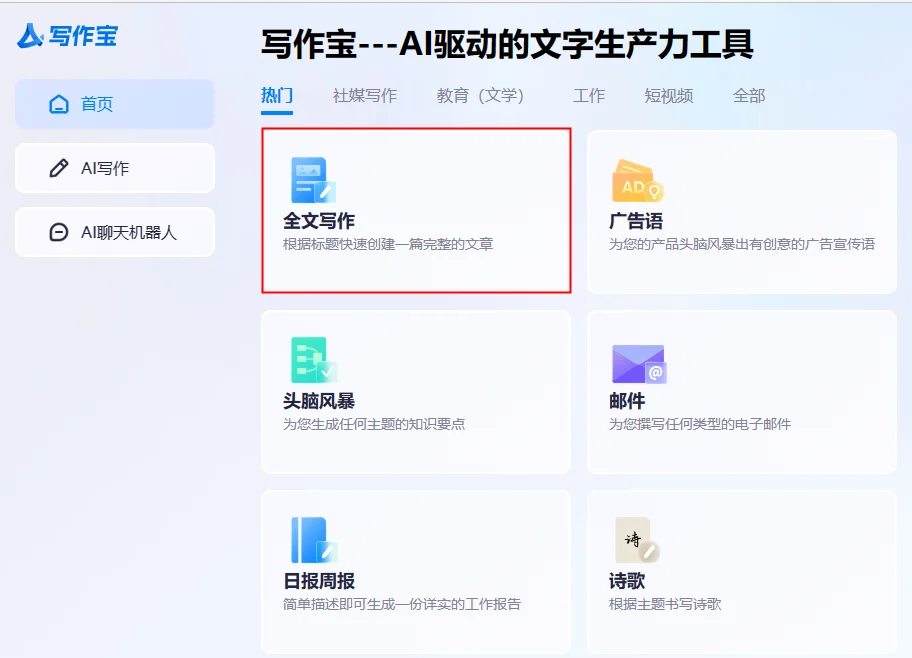
Task: Click description 根据主题书写诗歌
Action: coord(665,604)
